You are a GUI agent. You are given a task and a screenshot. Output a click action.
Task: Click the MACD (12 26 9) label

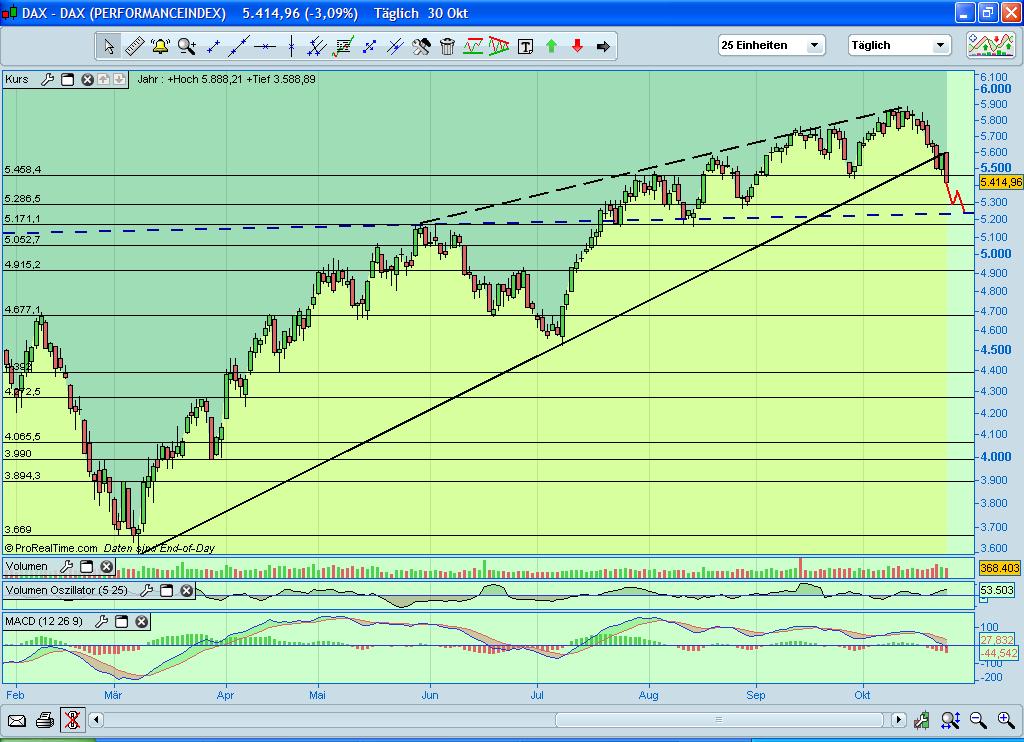click(44, 621)
